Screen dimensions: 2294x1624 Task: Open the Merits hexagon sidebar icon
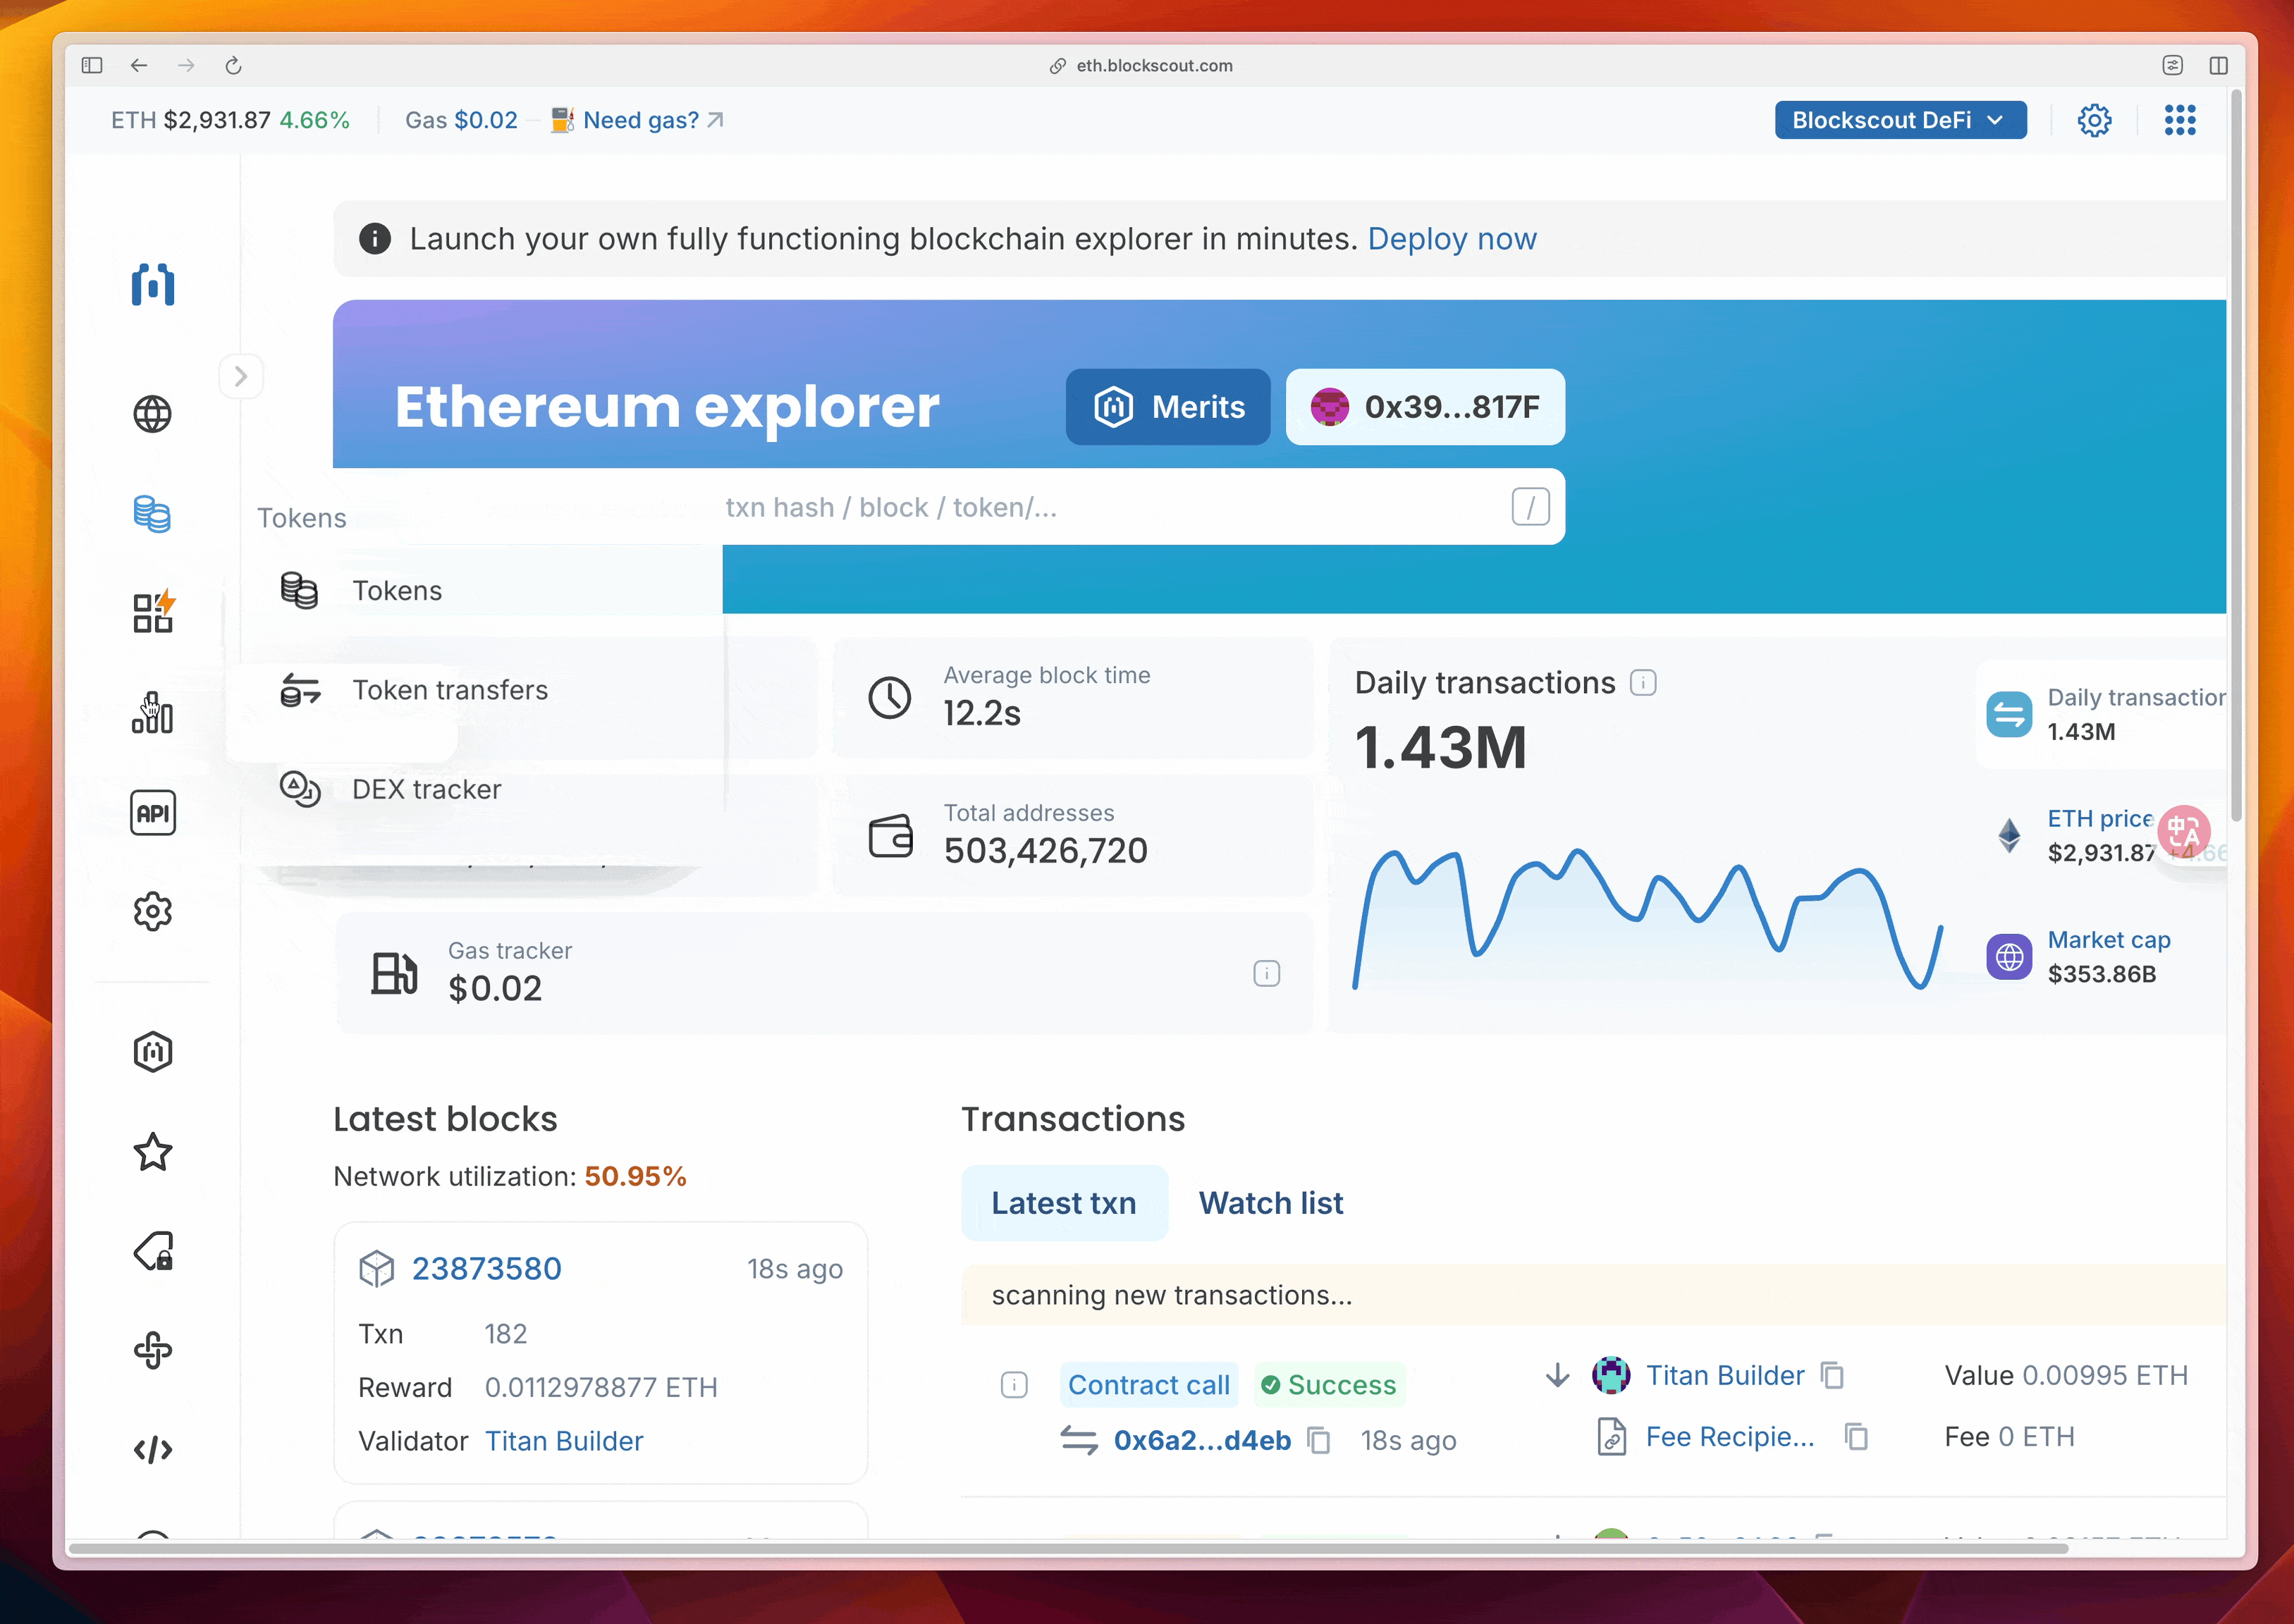click(153, 1052)
